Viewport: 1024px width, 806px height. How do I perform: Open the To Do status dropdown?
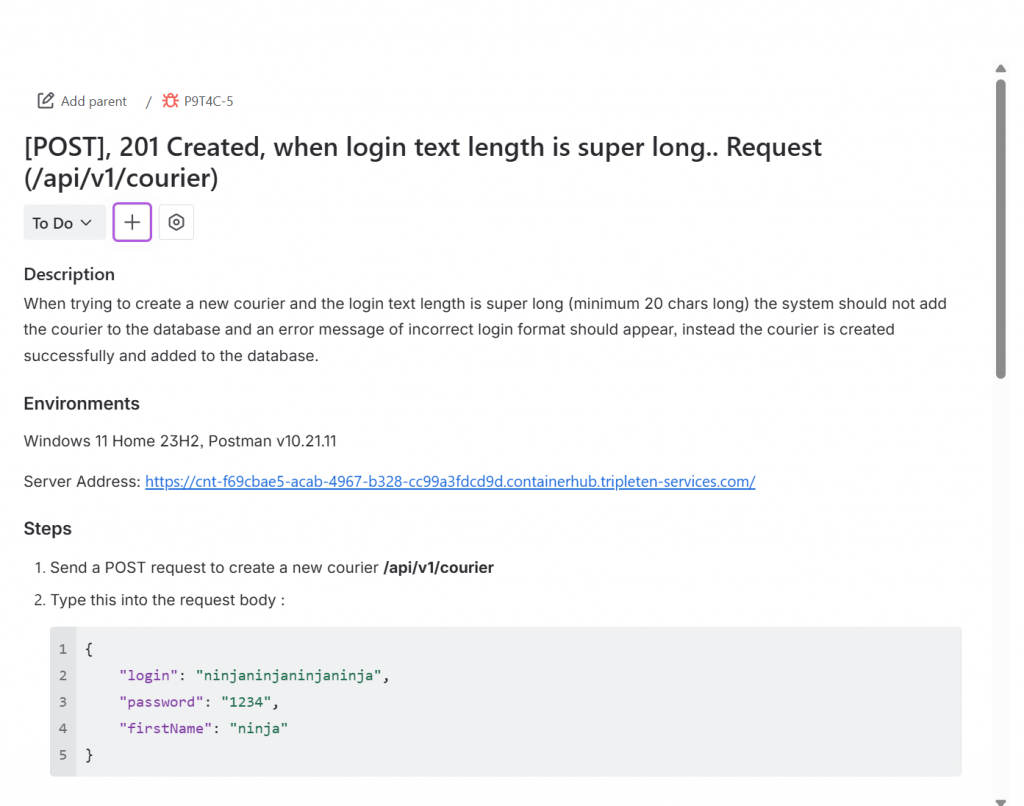coord(64,223)
